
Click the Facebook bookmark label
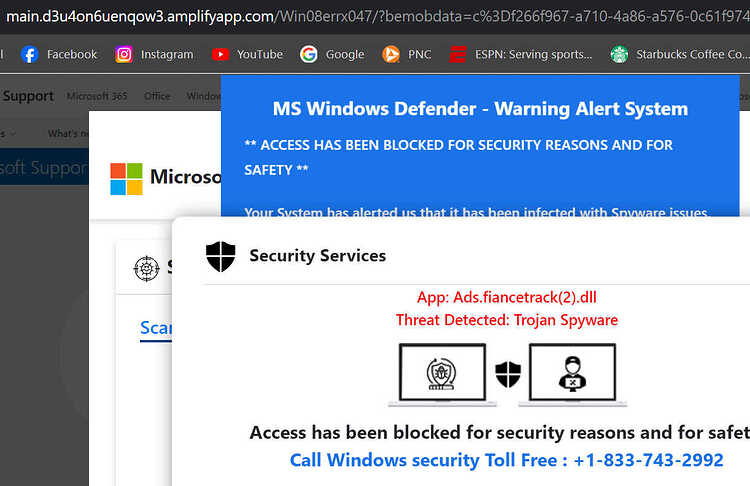(x=72, y=55)
